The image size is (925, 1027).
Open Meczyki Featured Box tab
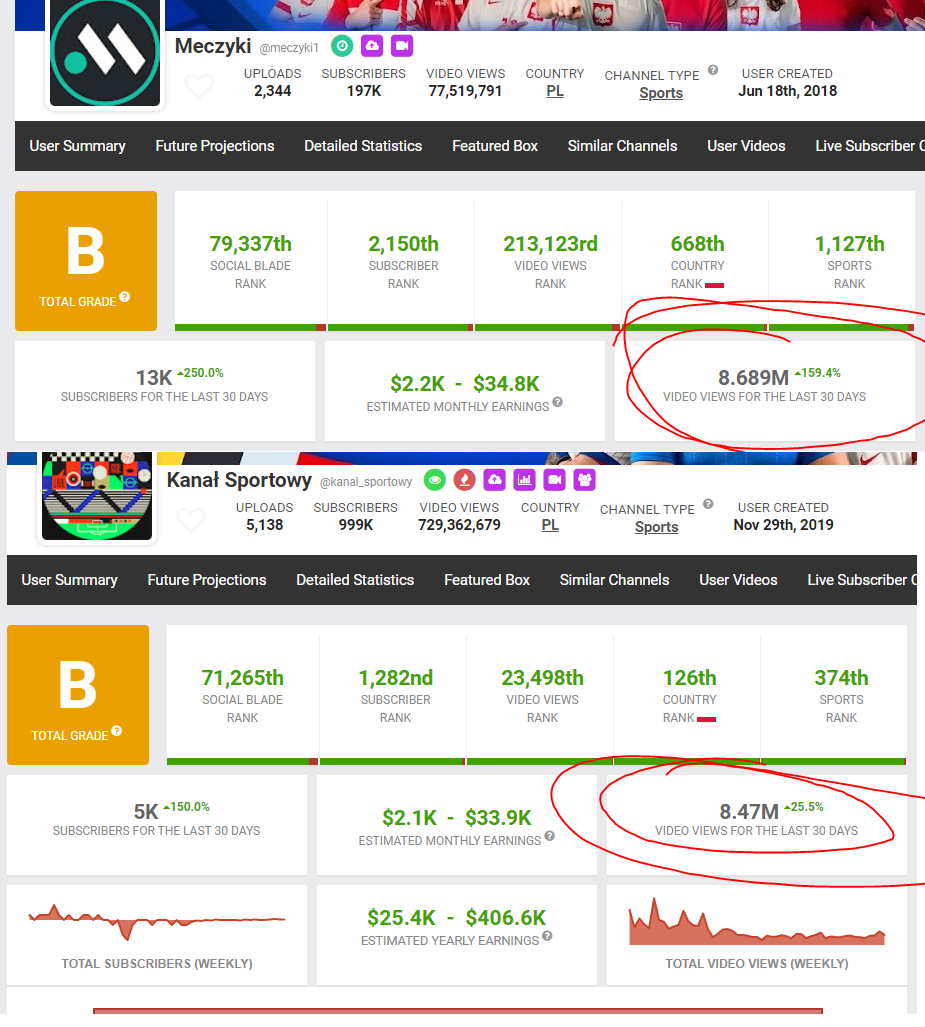pyautogui.click(x=495, y=146)
